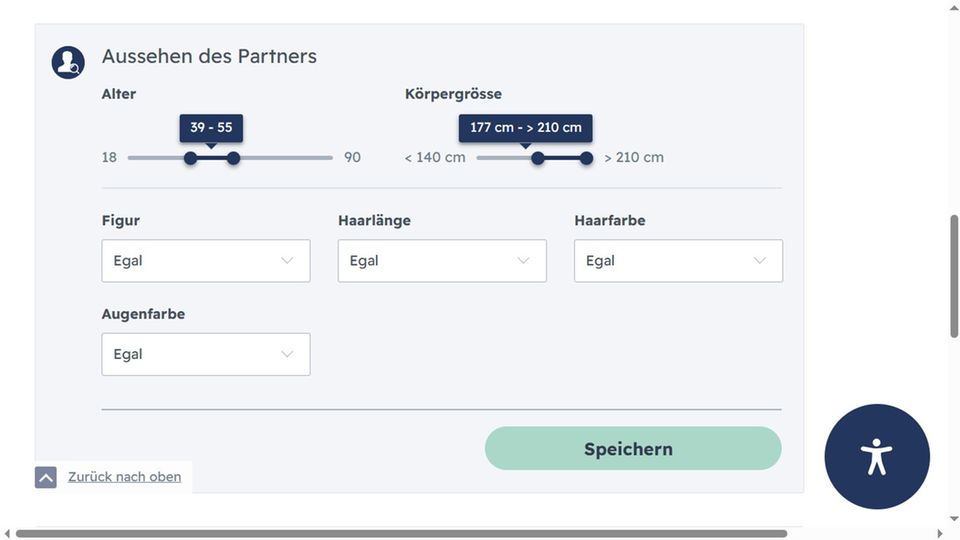Viewport: 960px width, 540px height.
Task: Click the horizontal scrollbar thumb
Action: (x=400, y=534)
